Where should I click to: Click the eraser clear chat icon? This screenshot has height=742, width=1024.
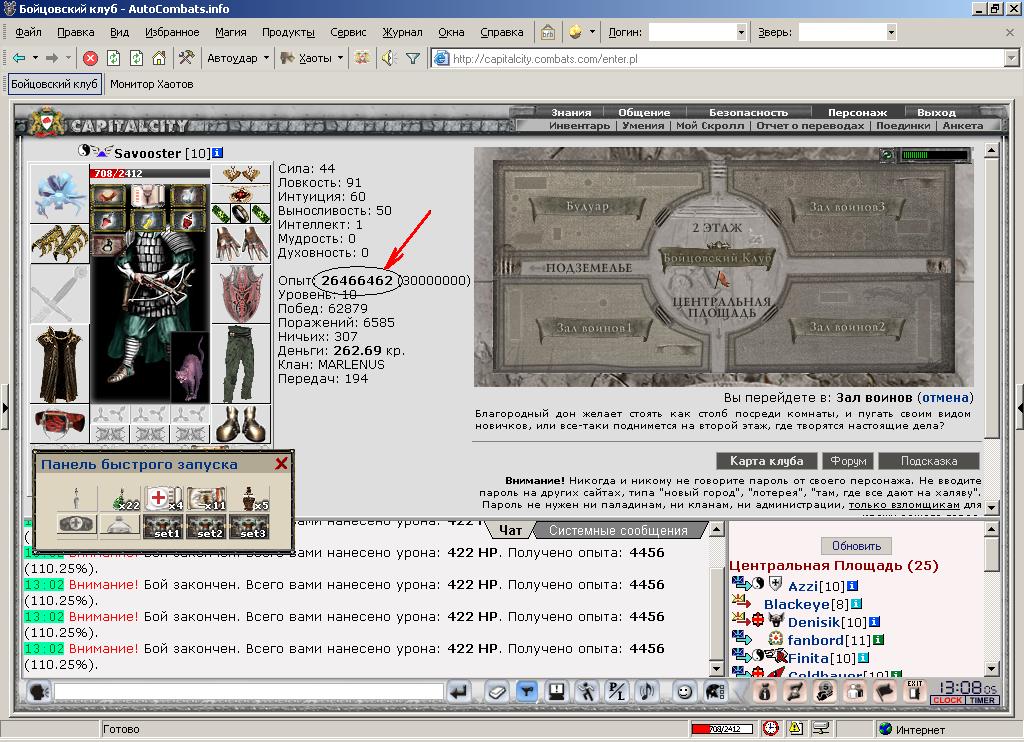click(497, 692)
